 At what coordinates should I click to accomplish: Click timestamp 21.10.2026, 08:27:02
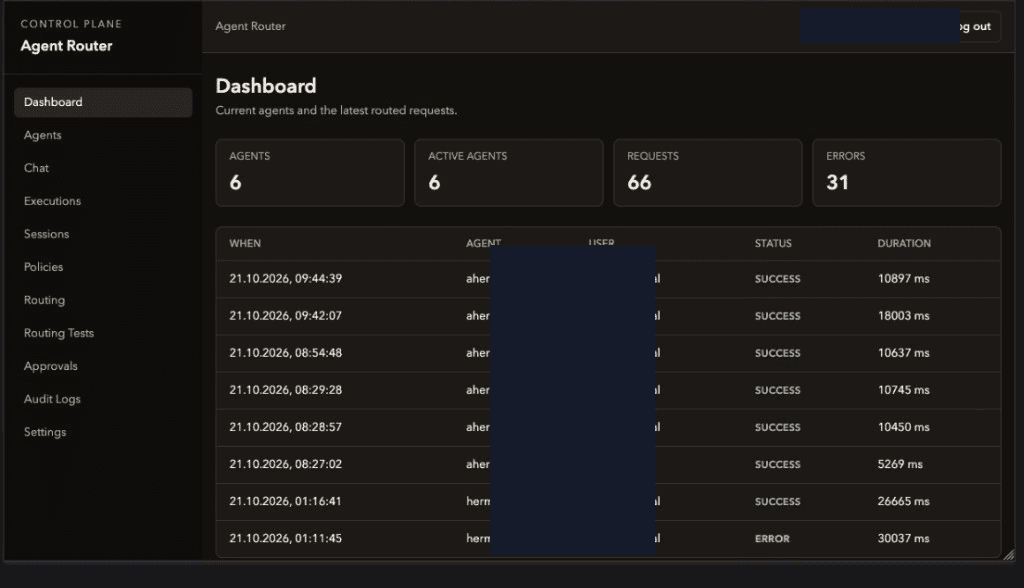tap(285, 465)
